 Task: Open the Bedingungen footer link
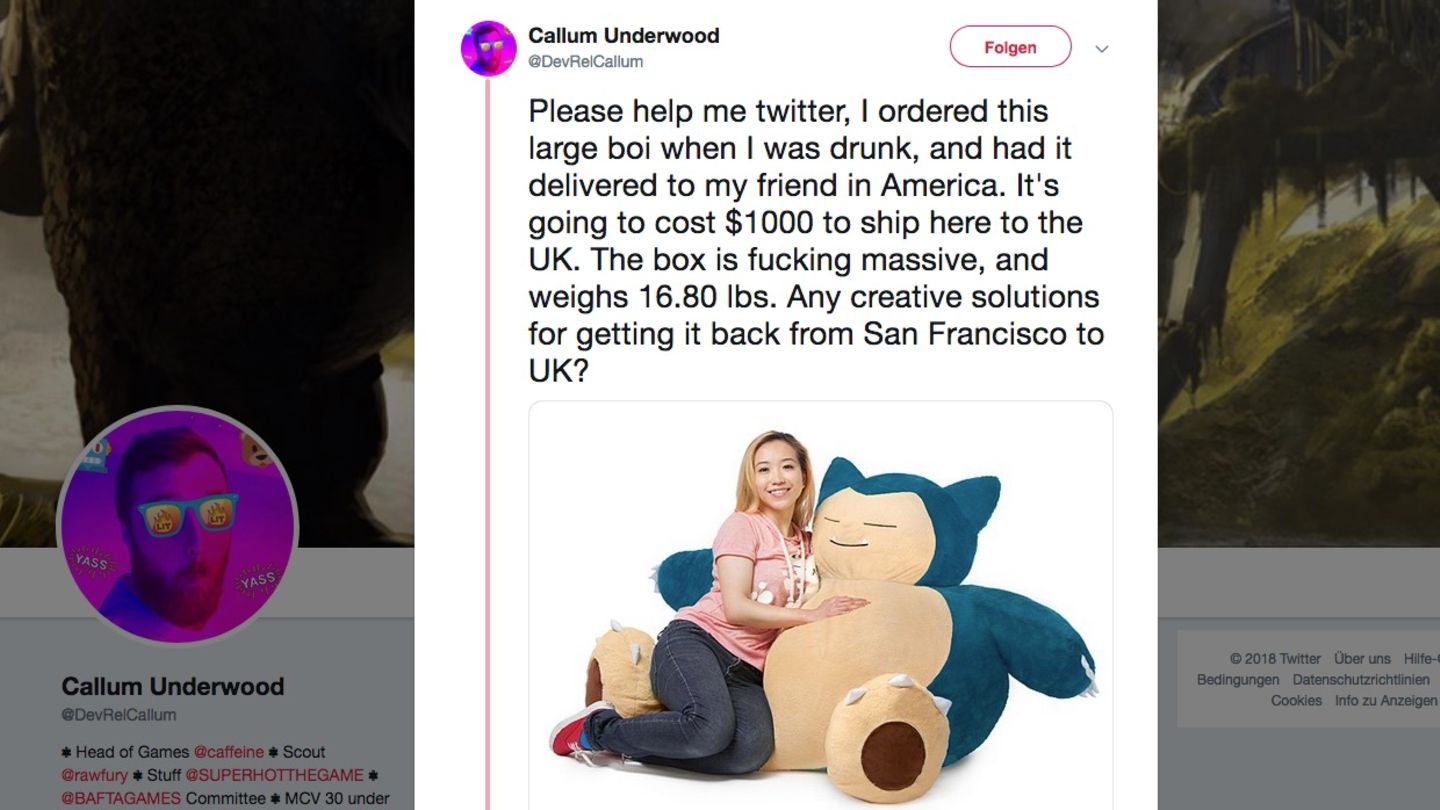point(1237,680)
